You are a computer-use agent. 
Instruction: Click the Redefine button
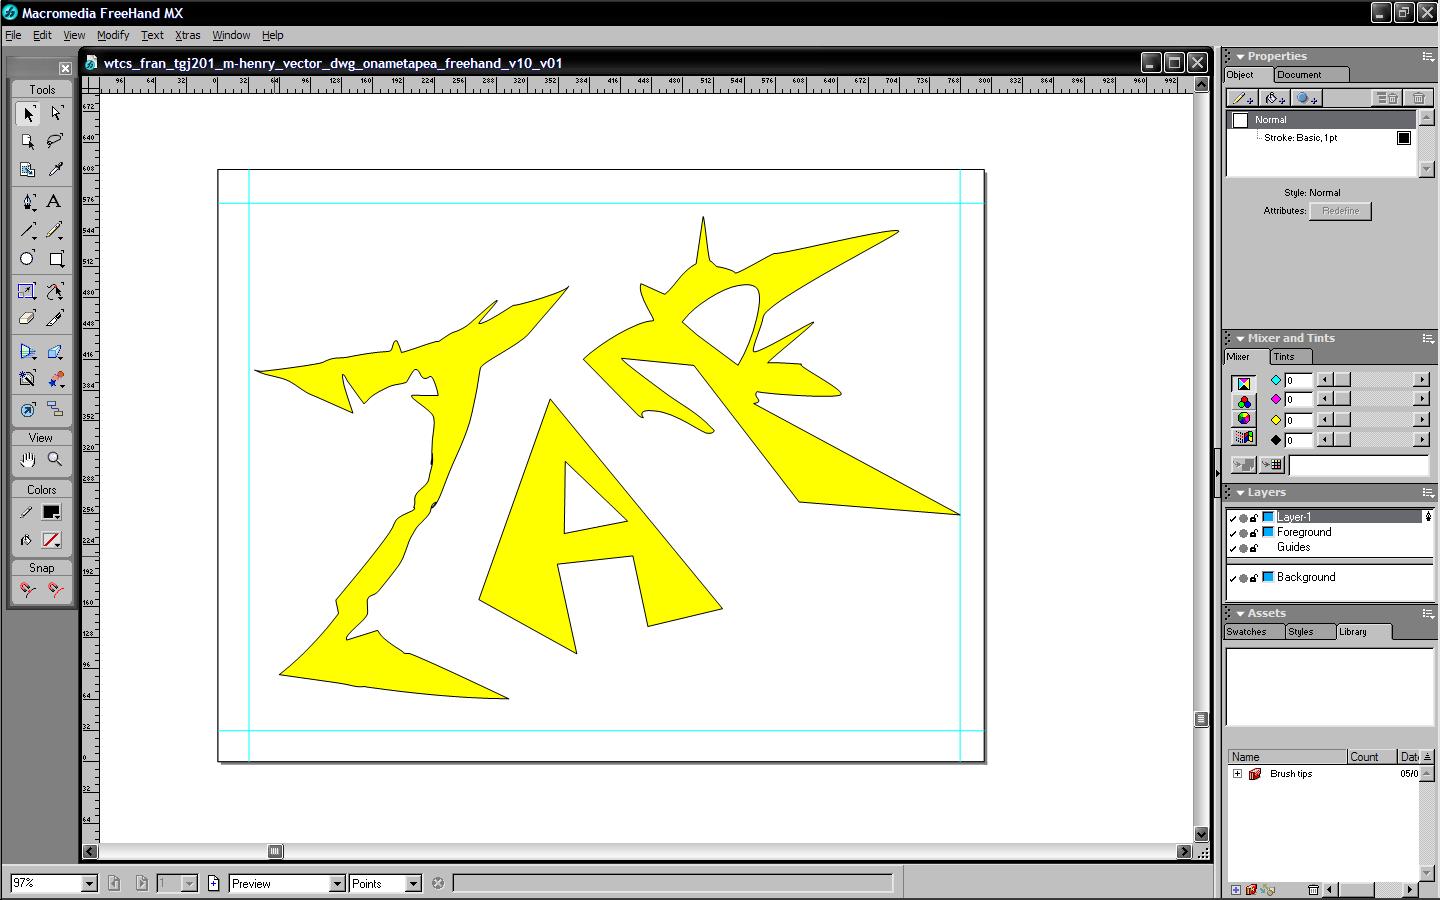coord(1340,211)
